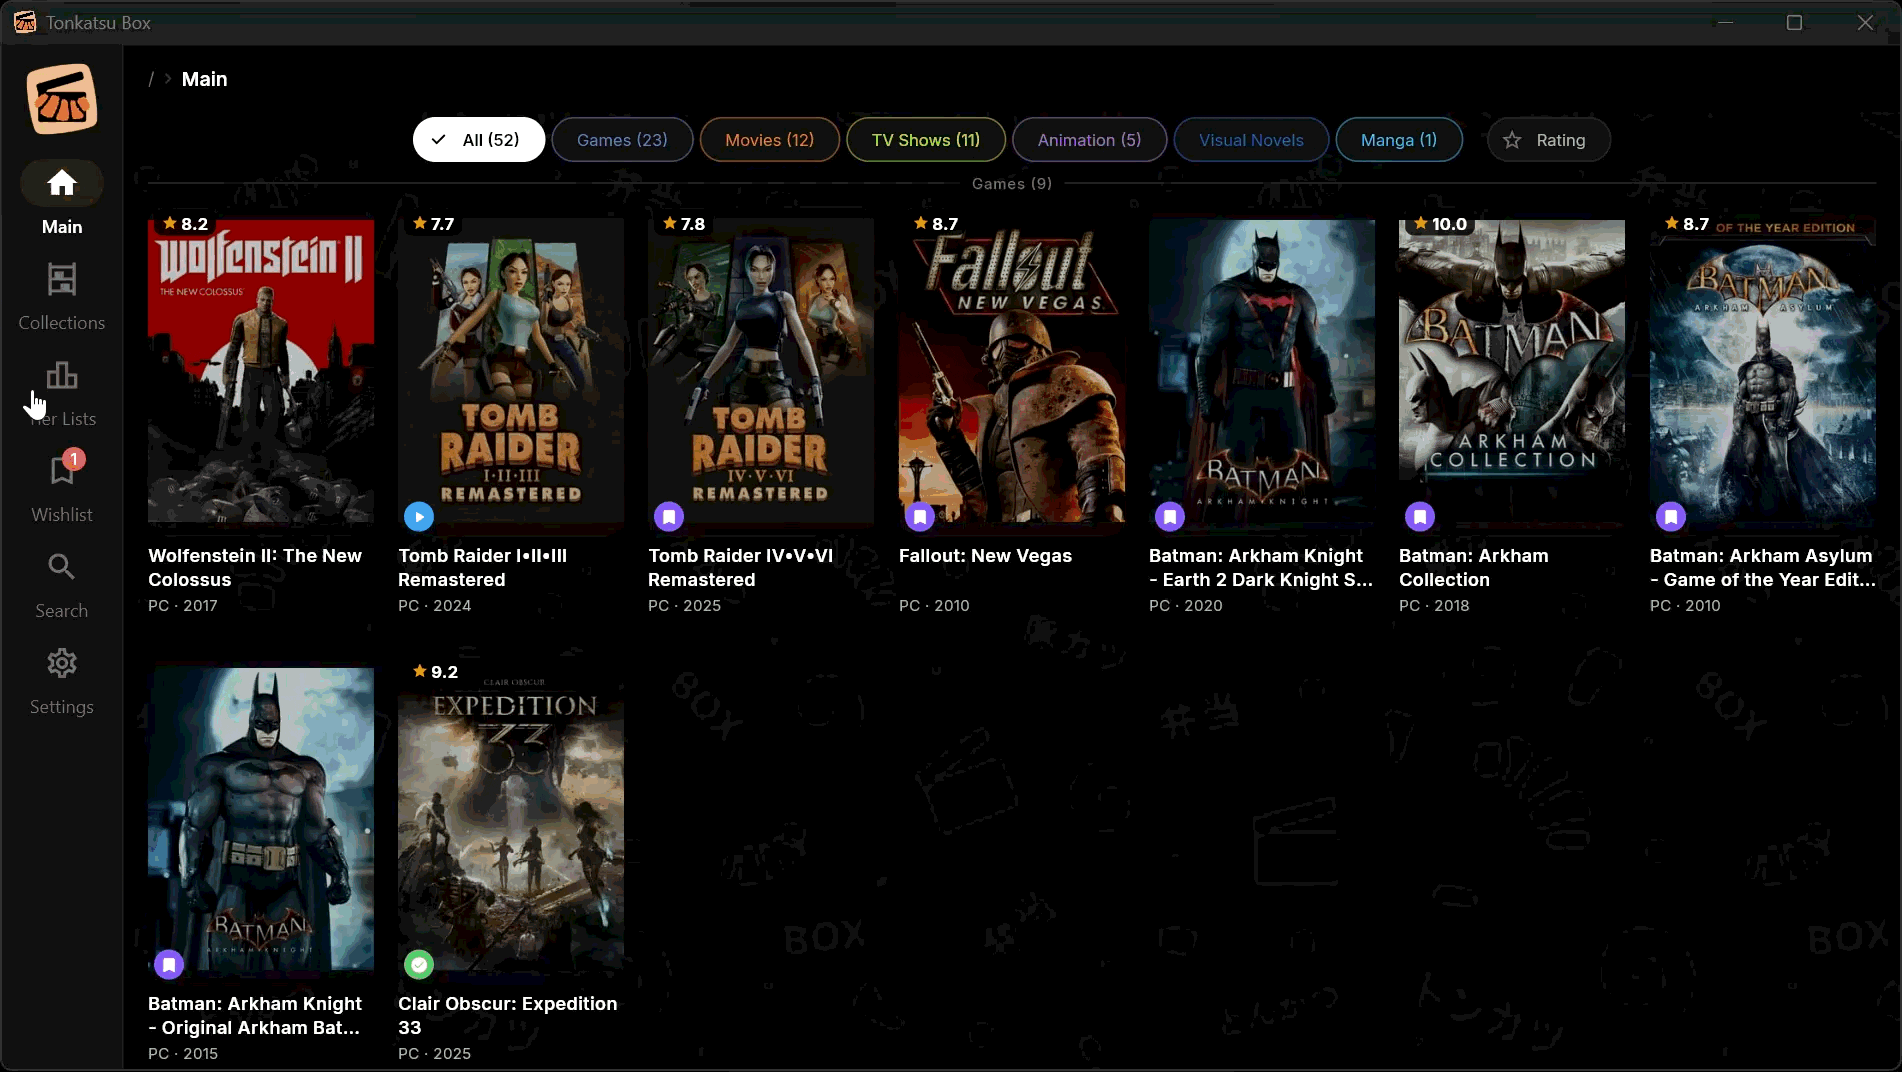Open Clair Obscur Expedition 33 cover art

[x=511, y=819]
